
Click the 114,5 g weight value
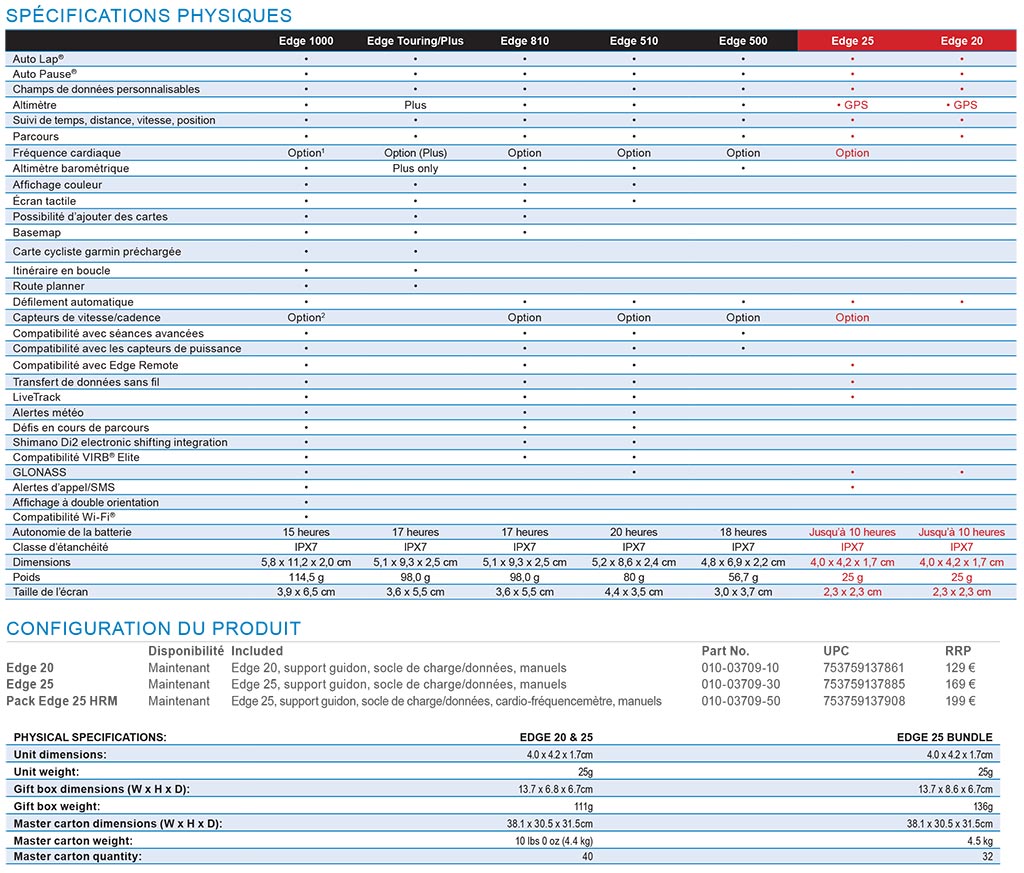pyautogui.click(x=305, y=577)
